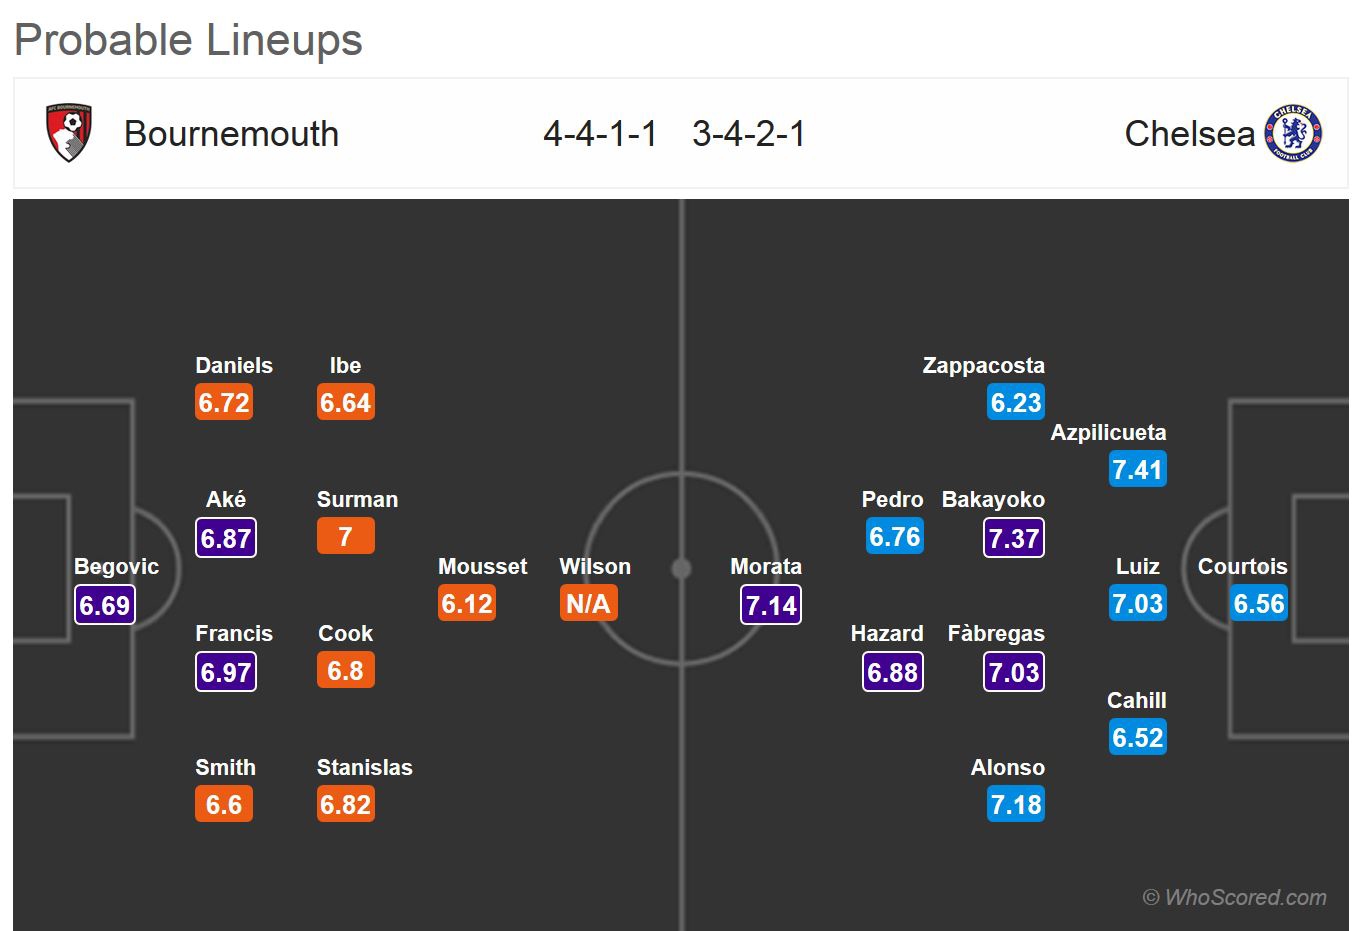This screenshot has width=1356, height=931.
Task: Click Surman's rating badge showing 7
Action: [345, 537]
